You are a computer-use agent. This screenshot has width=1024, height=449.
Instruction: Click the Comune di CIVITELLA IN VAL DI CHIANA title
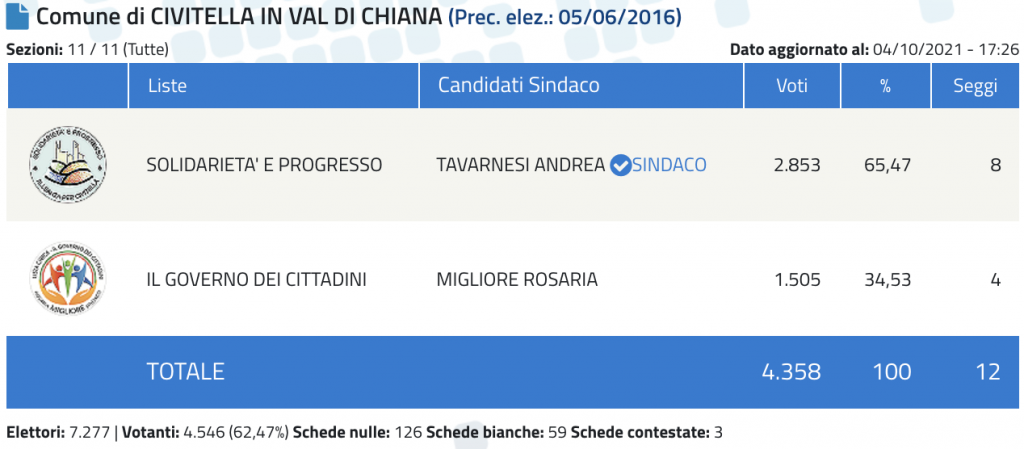(x=239, y=16)
